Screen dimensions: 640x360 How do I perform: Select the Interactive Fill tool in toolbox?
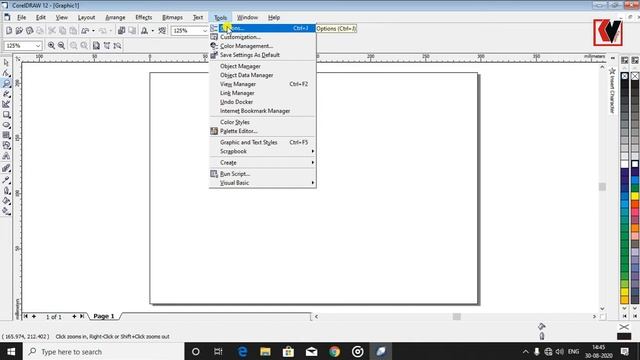point(6,211)
